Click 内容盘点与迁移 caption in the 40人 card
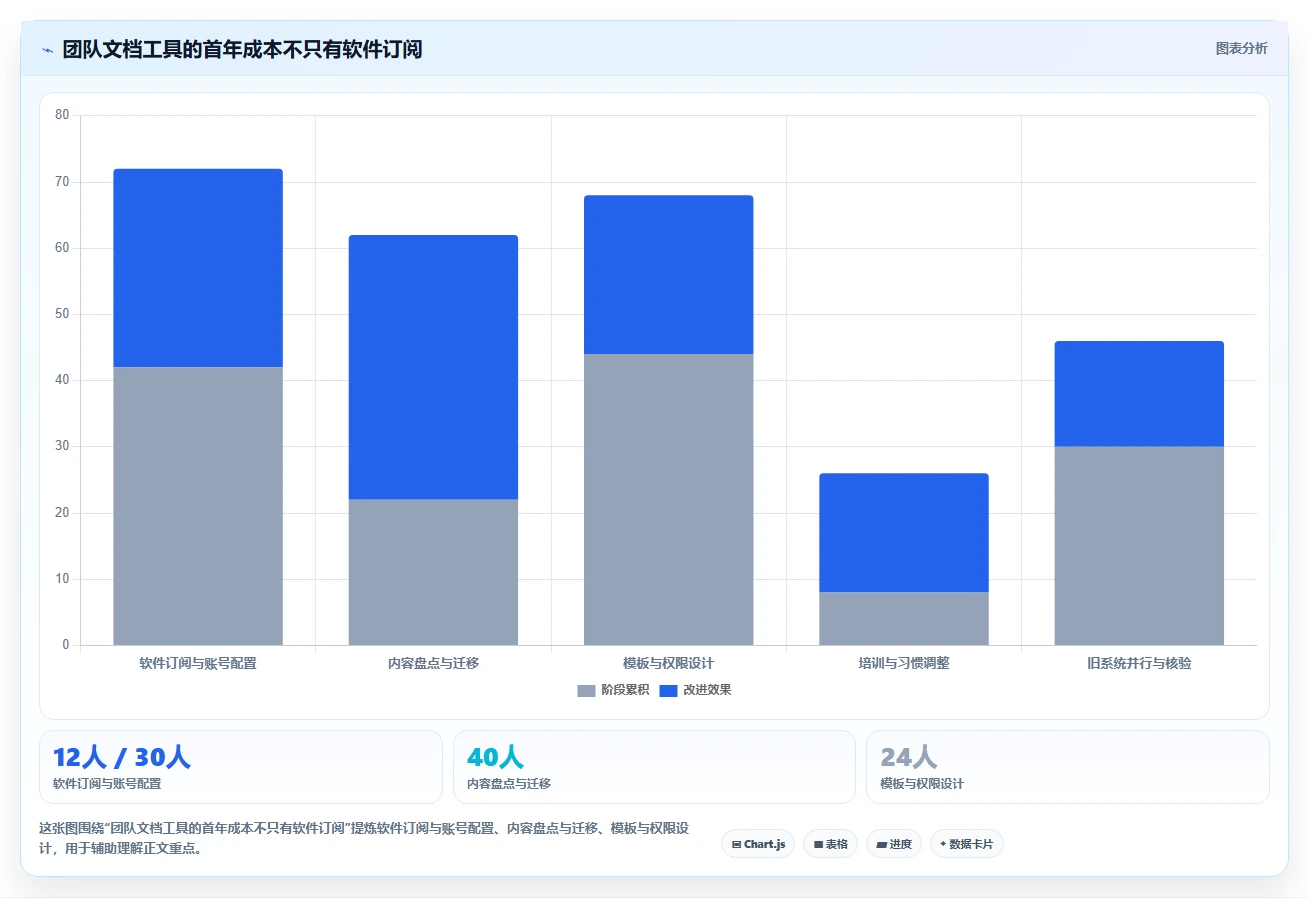The width and height of the screenshot is (1309, 898). (x=508, y=784)
